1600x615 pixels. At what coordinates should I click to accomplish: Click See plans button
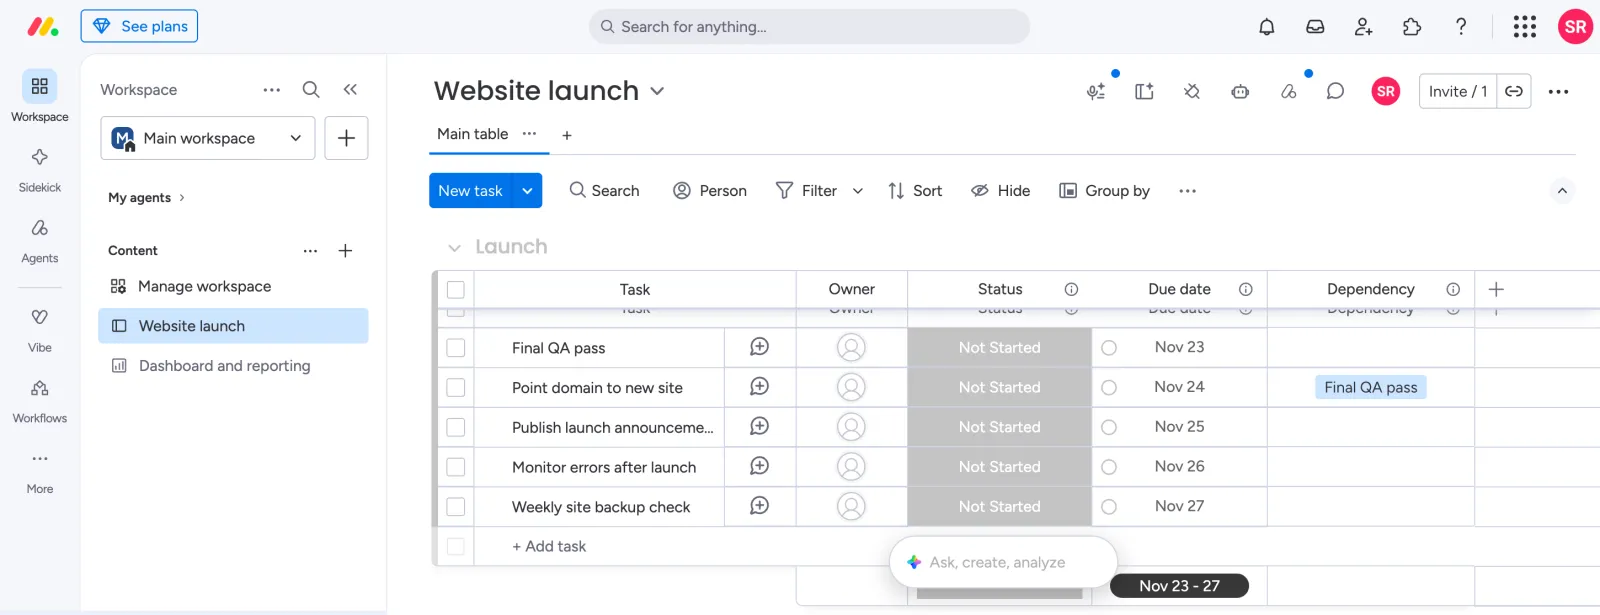[x=139, y=26]
